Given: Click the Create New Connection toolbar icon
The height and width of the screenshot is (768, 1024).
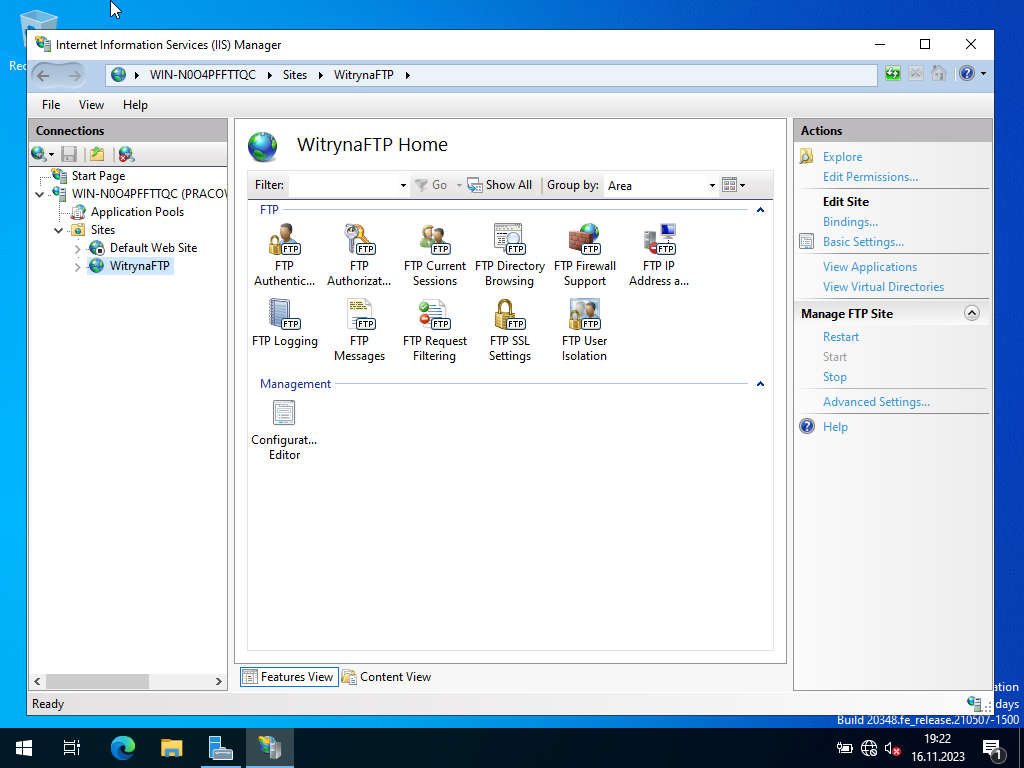Looking at the screenshot, I should [x=39, y=154].
